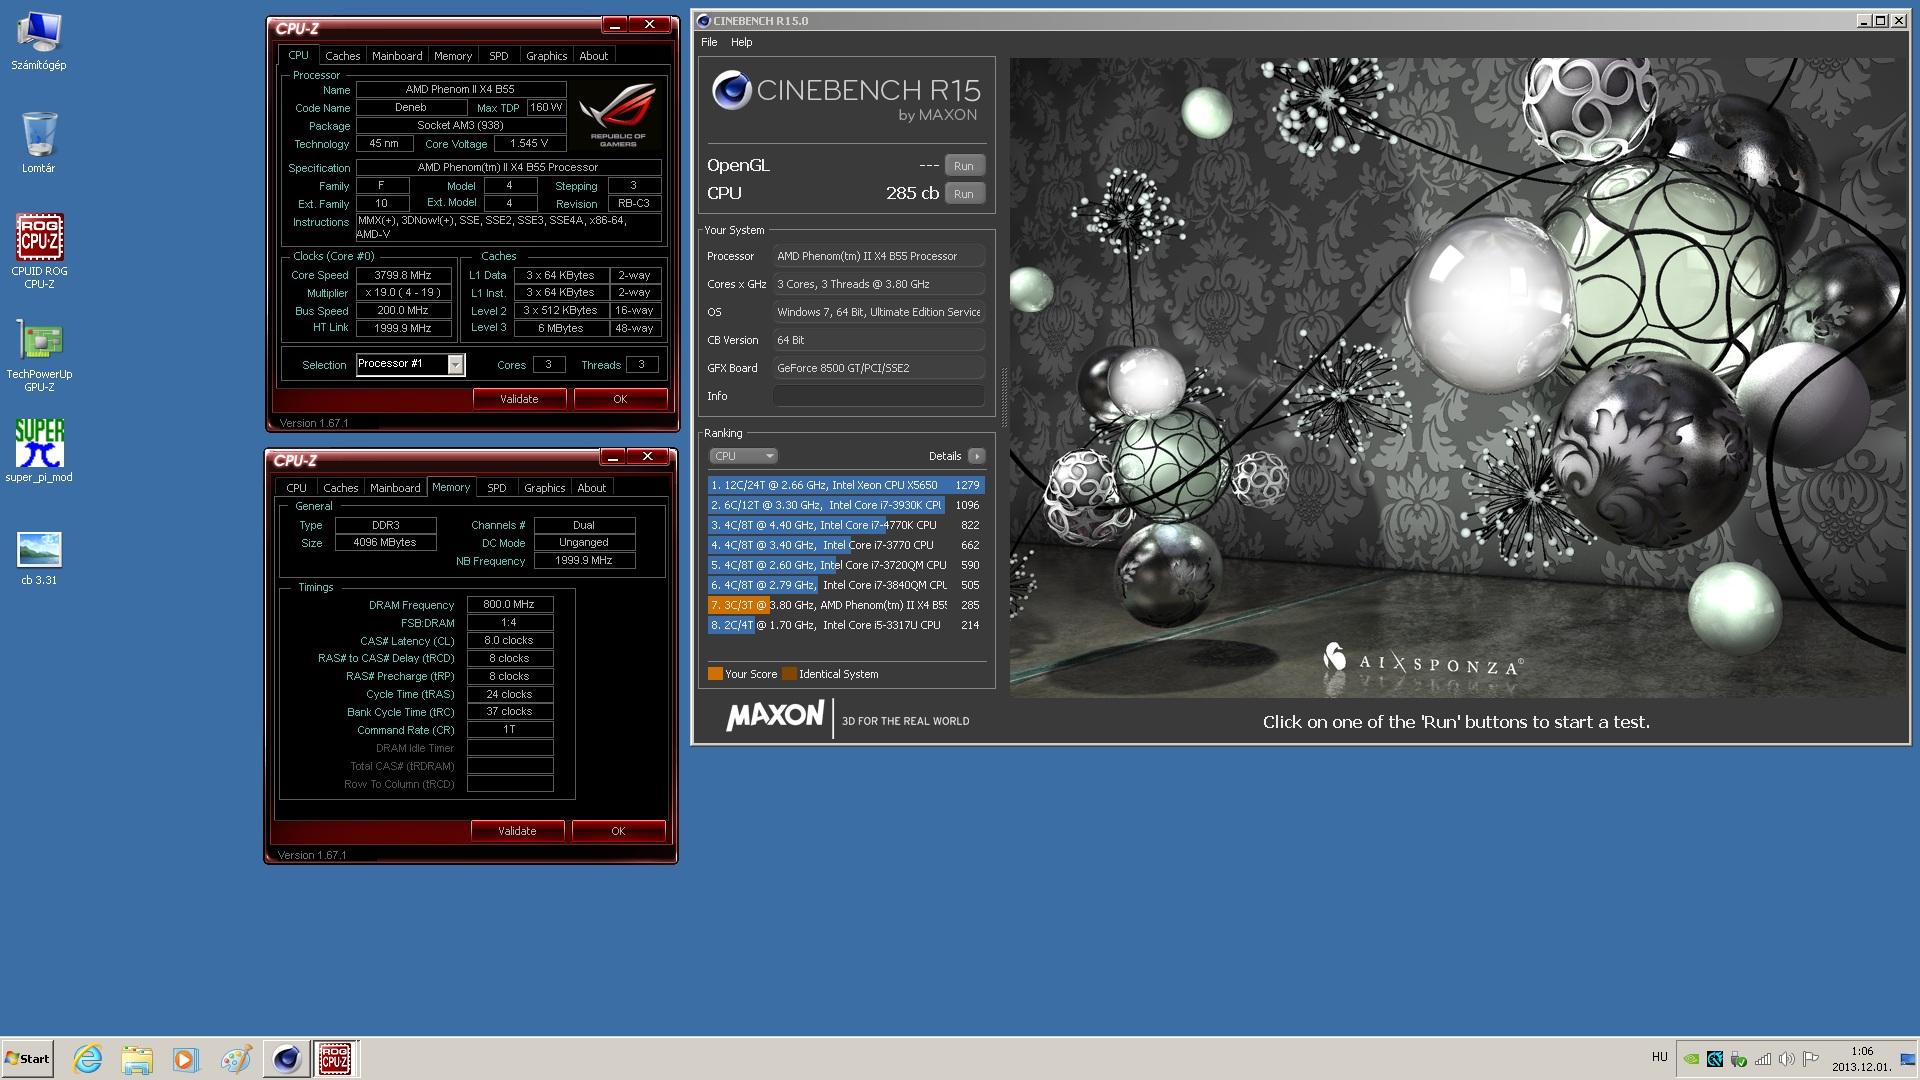Click the Core Speed value 3799.8 MHz
Screen dimensions: 1920x1080
pos(403,275)
